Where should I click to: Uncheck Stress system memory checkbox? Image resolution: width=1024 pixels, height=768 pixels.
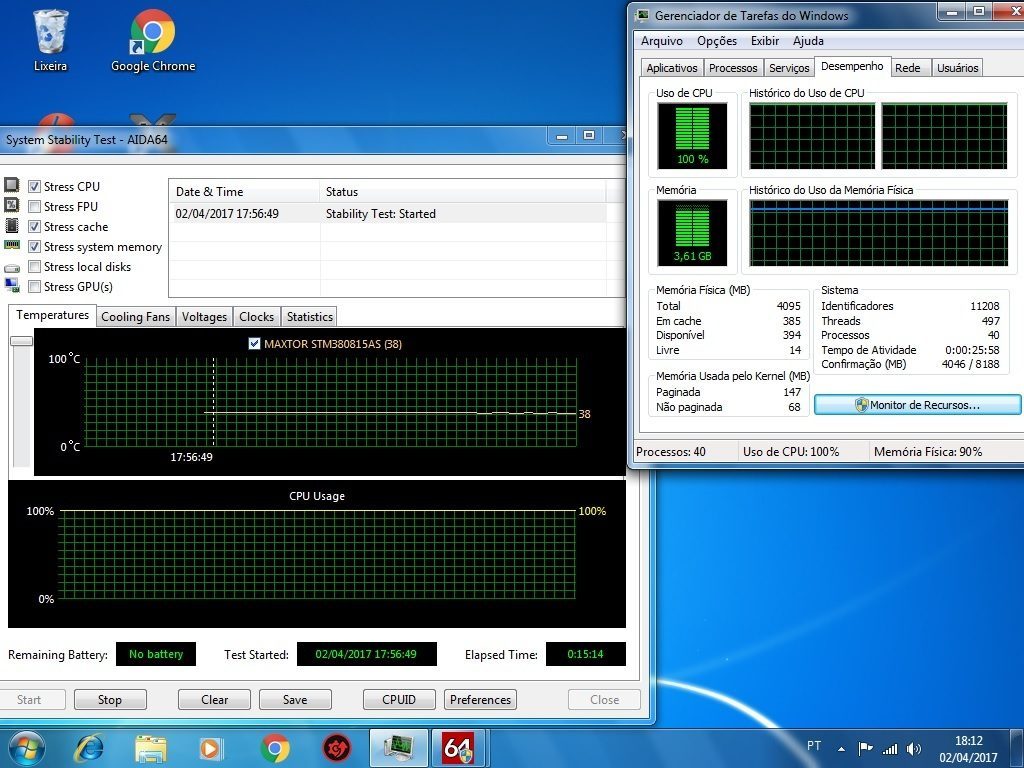tap(35, 247)
